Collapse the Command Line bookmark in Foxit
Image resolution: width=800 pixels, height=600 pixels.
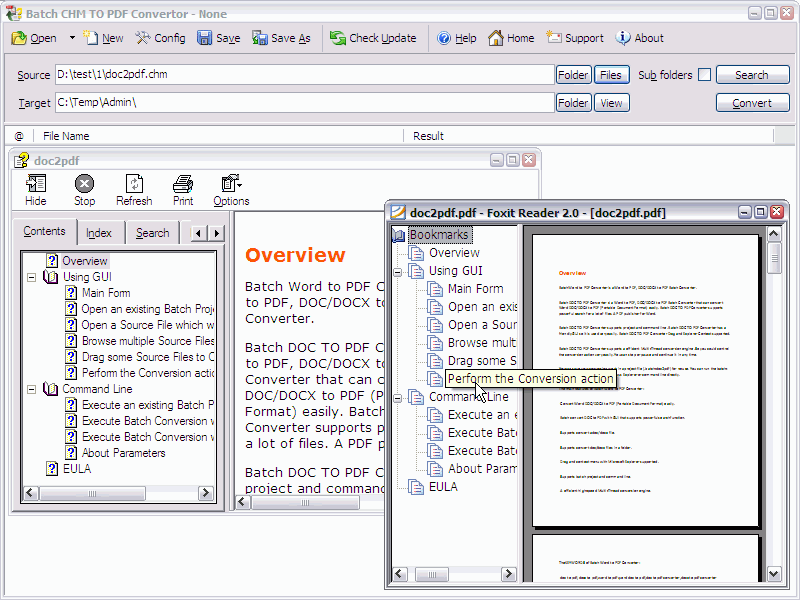tap(399, 397)
